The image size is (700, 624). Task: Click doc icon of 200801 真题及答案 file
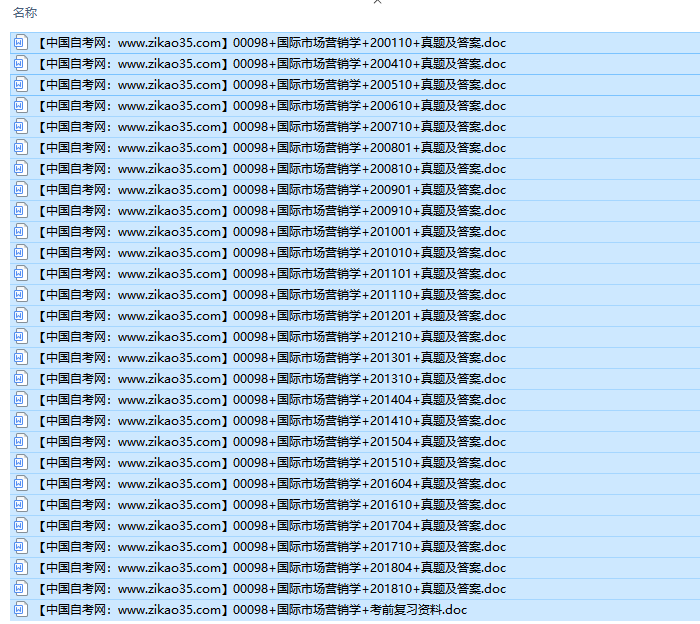click(21, 147)
